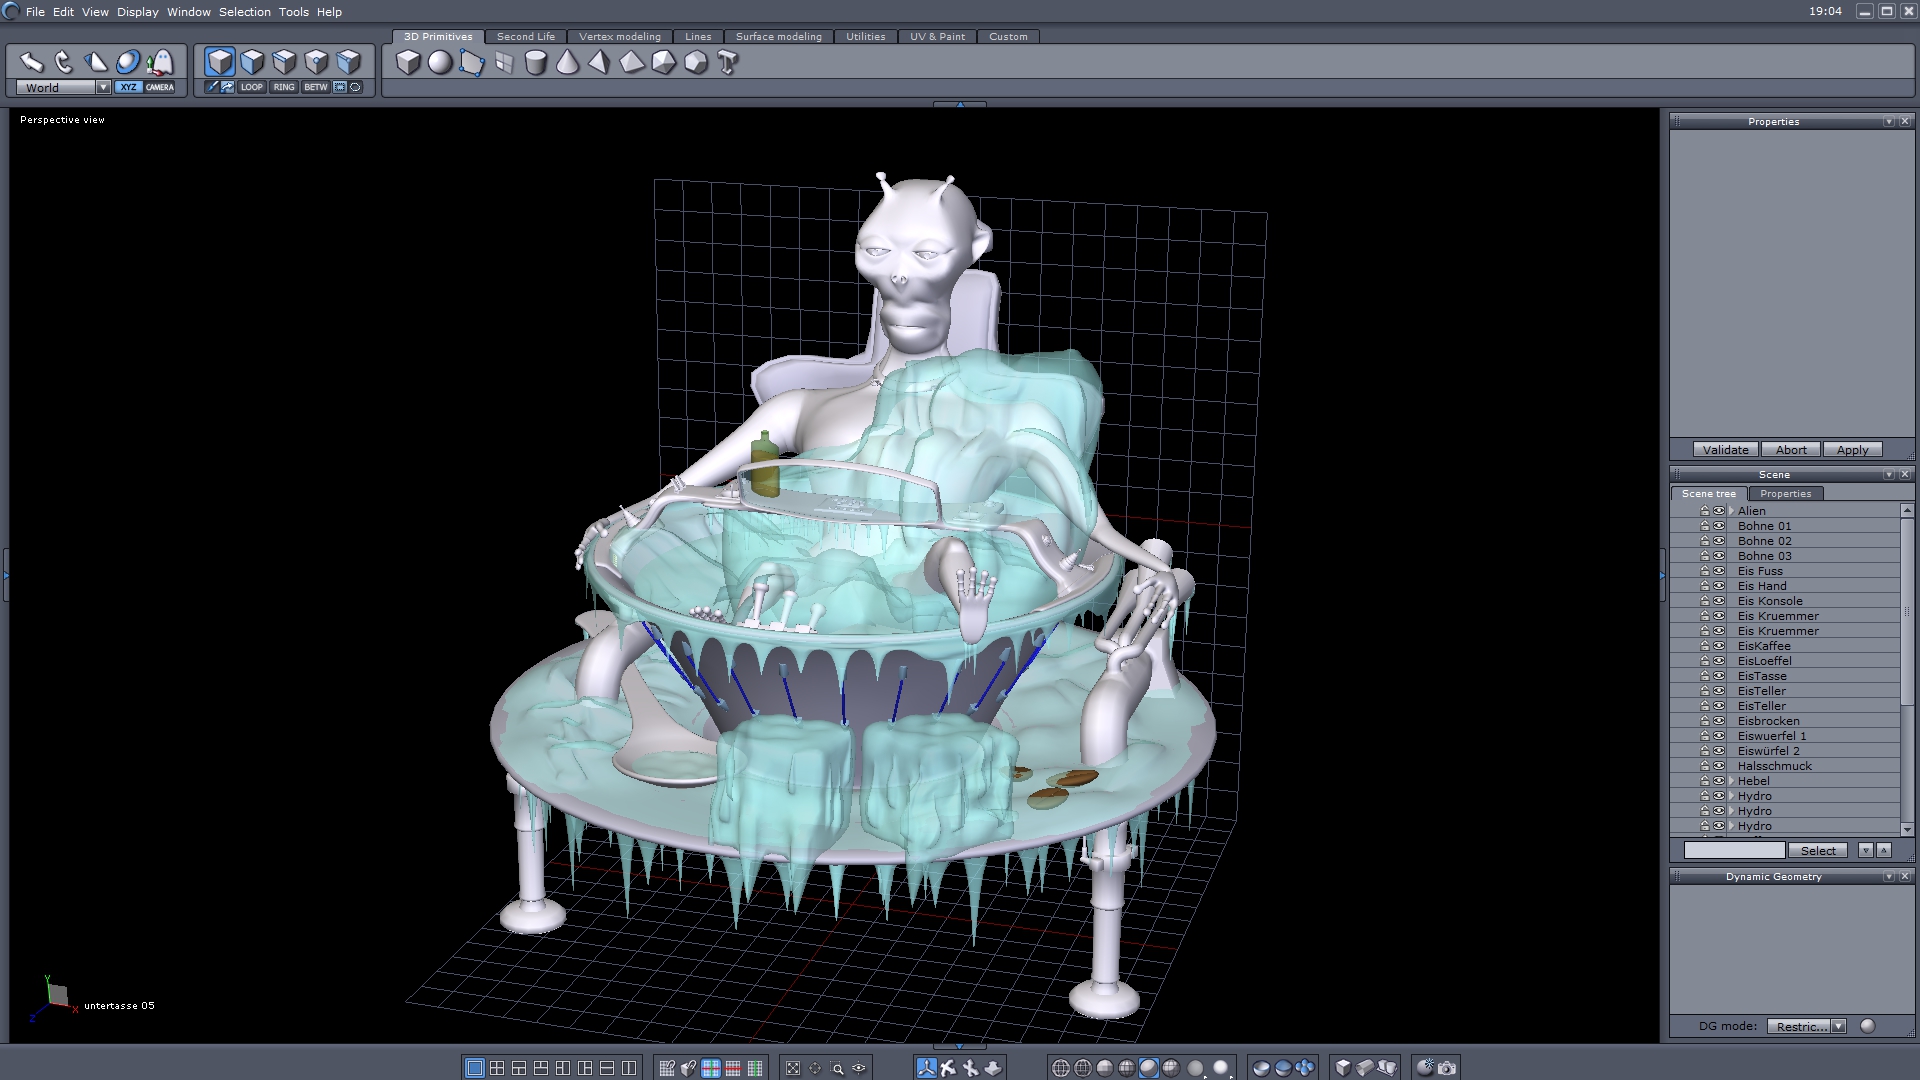Screen dimensions: 1920x1080
Task: Open the World coordinate system dropdown
Action: [x=103, y=88]
